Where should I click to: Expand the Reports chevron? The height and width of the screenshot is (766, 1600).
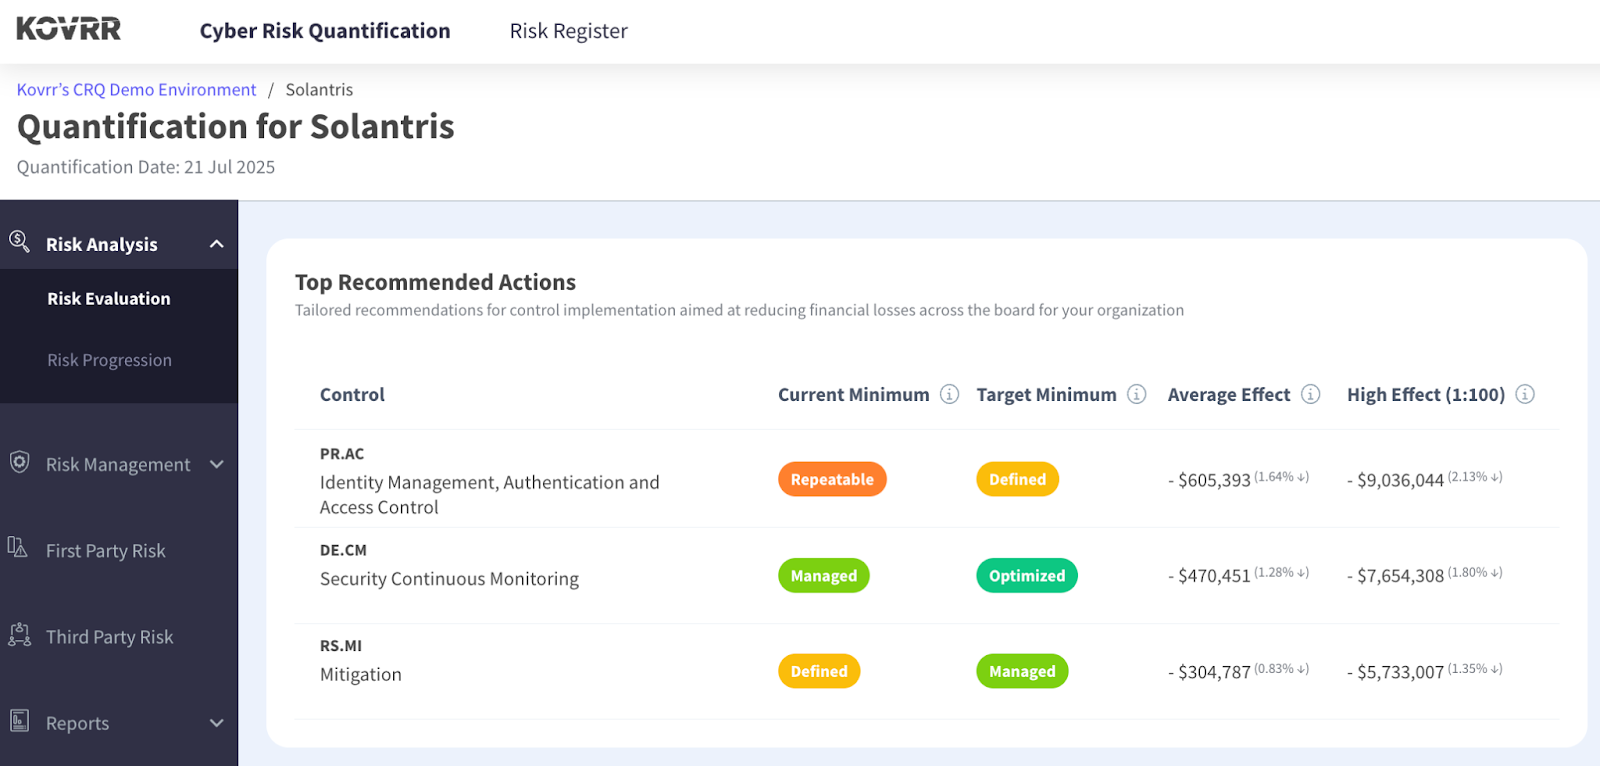216,723
